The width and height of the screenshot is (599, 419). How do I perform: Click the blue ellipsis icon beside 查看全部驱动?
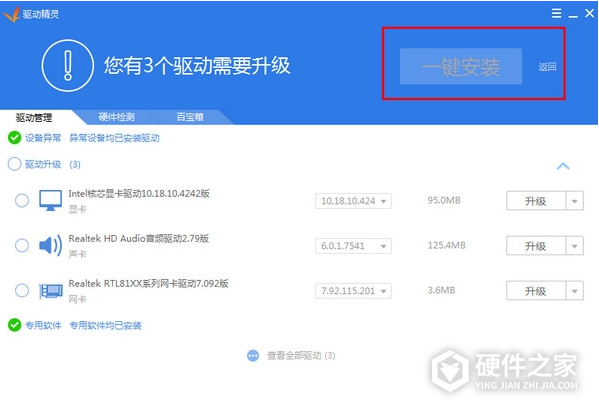coord(253,356)
